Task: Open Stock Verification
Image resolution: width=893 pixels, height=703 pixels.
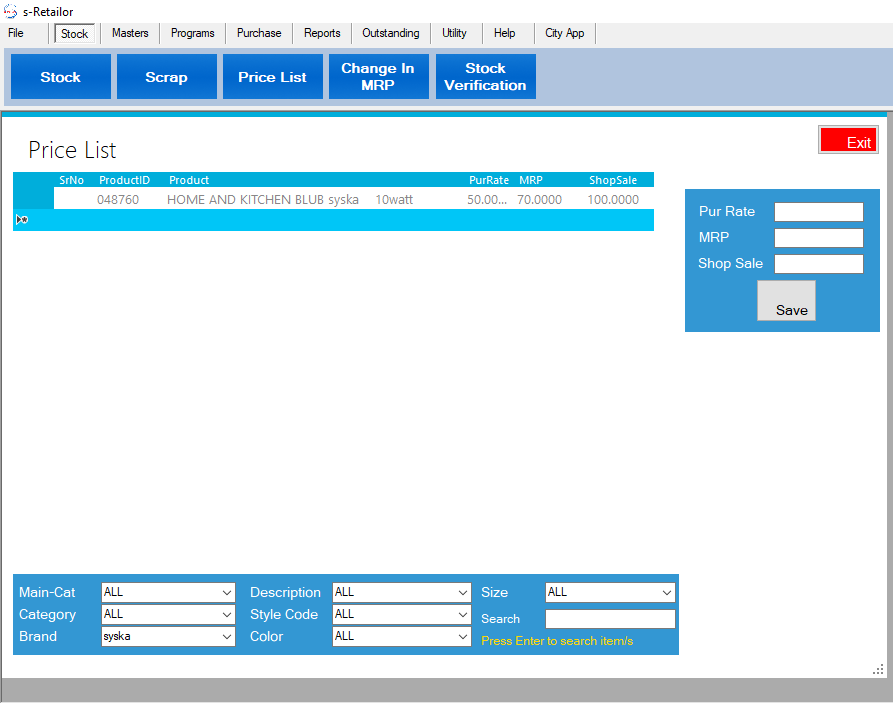Action: 485,77
